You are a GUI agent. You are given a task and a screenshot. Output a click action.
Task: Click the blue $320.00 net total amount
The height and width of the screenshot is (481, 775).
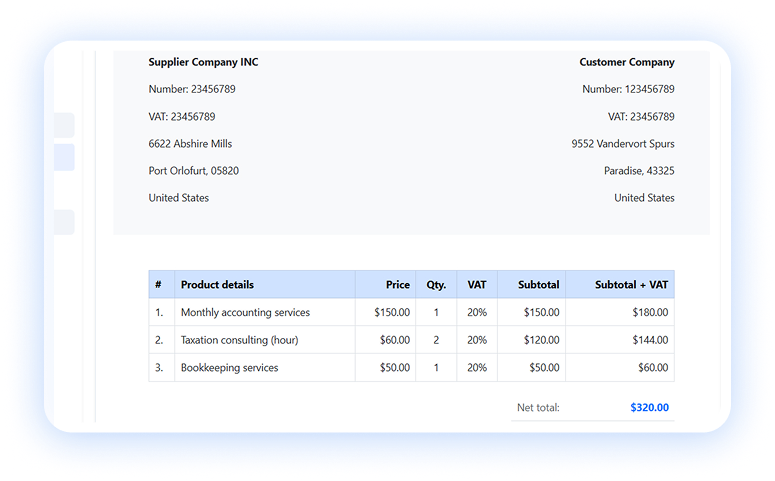pyautogui.click(x=649, y=408)
